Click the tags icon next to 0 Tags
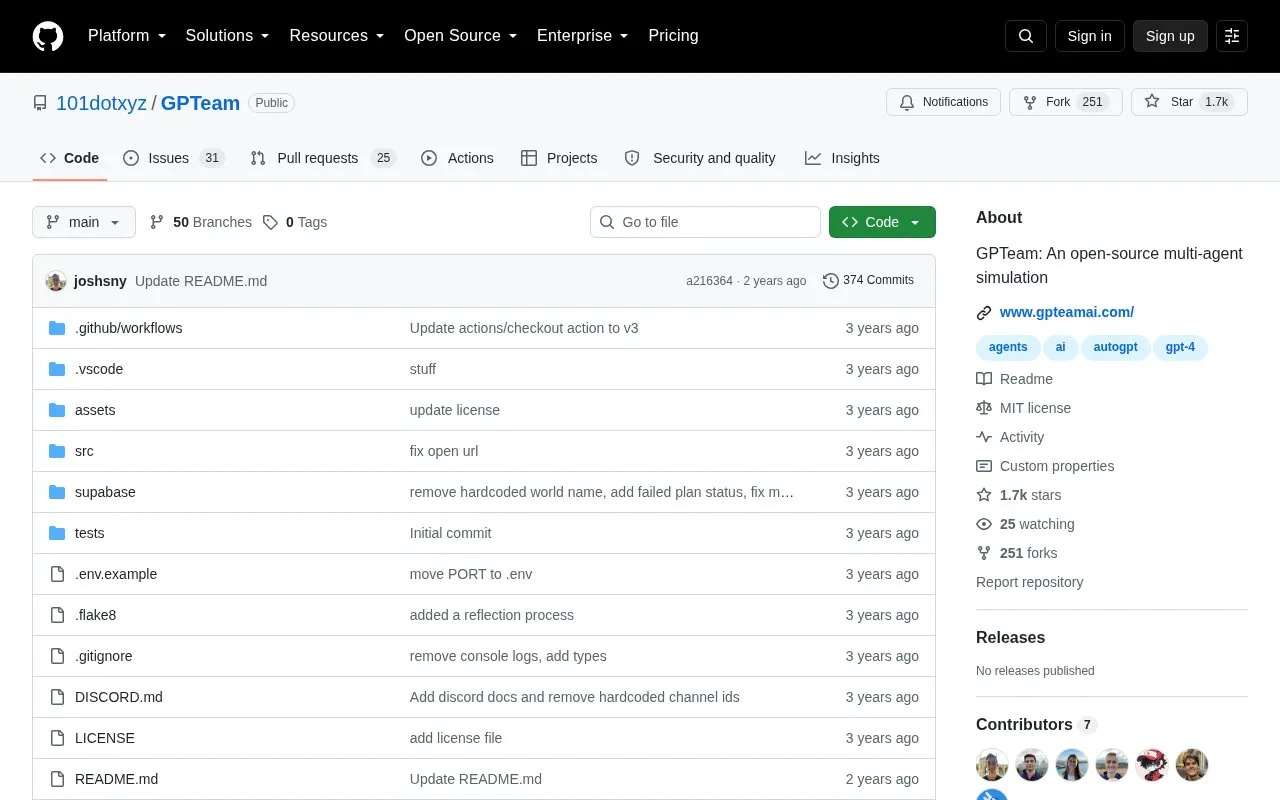 click(x=270, y=222)
